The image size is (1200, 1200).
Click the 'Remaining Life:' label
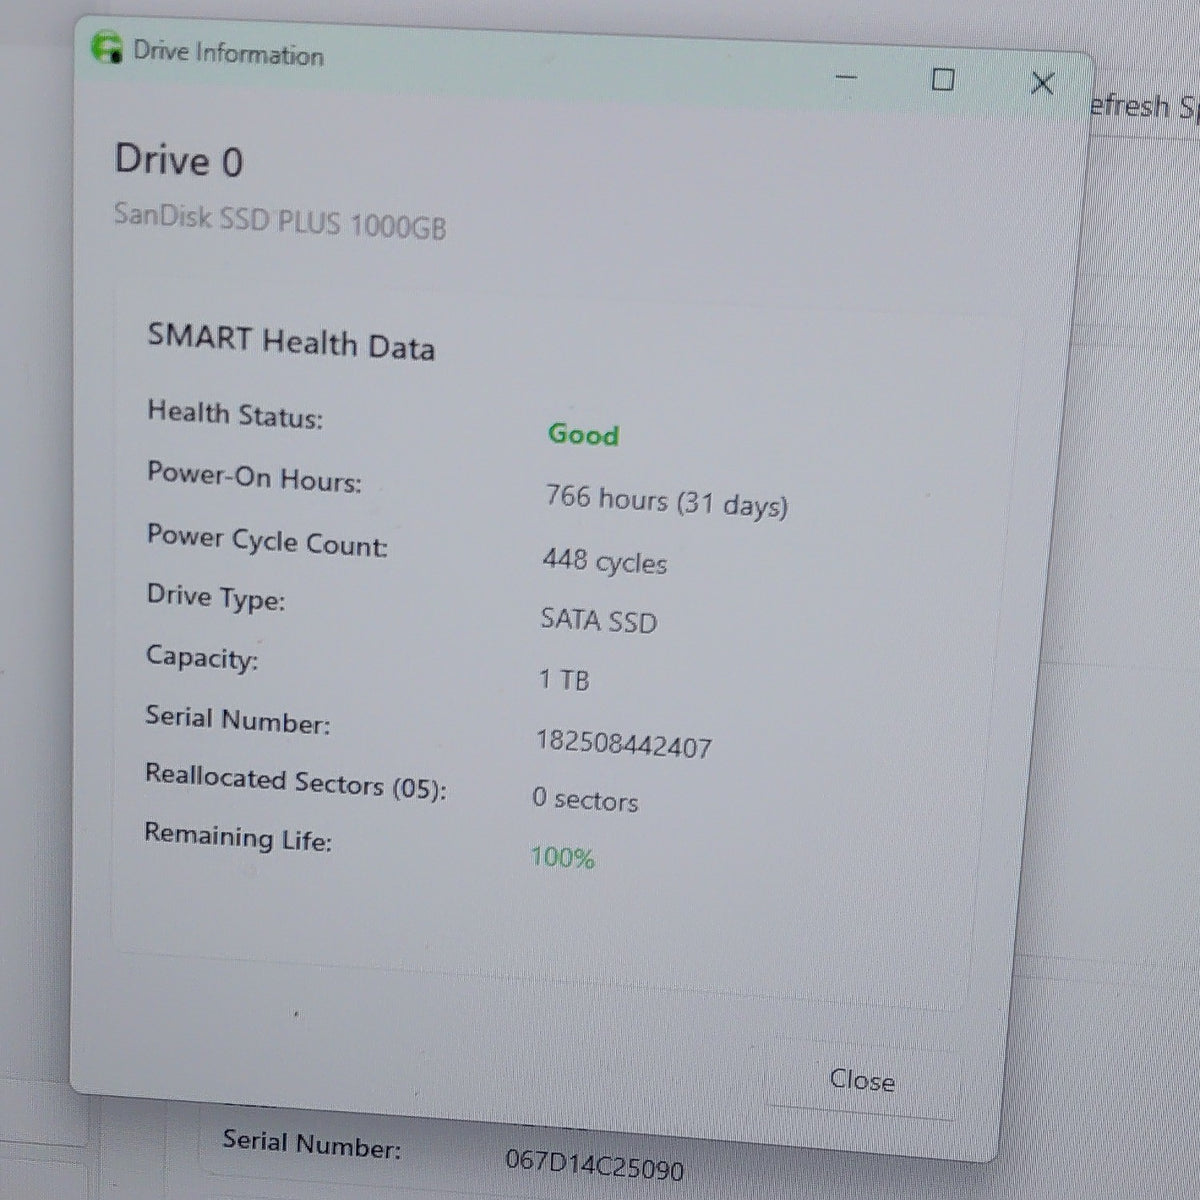pos(238,837)
